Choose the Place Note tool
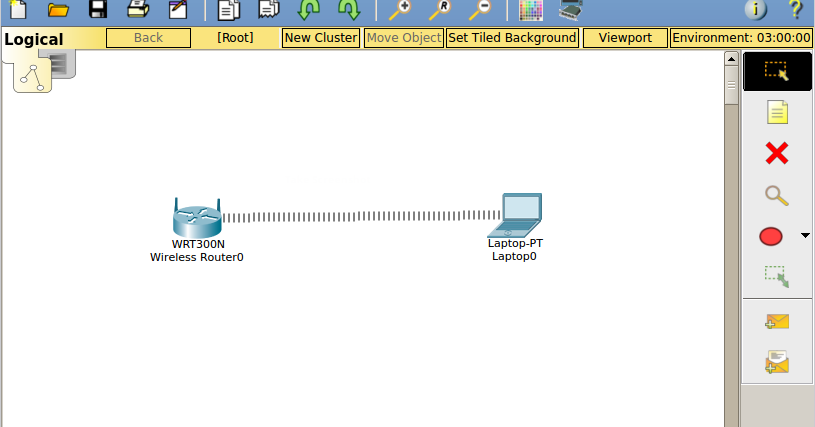This screenshot has width=815, height=427. (x=777, y=112)
